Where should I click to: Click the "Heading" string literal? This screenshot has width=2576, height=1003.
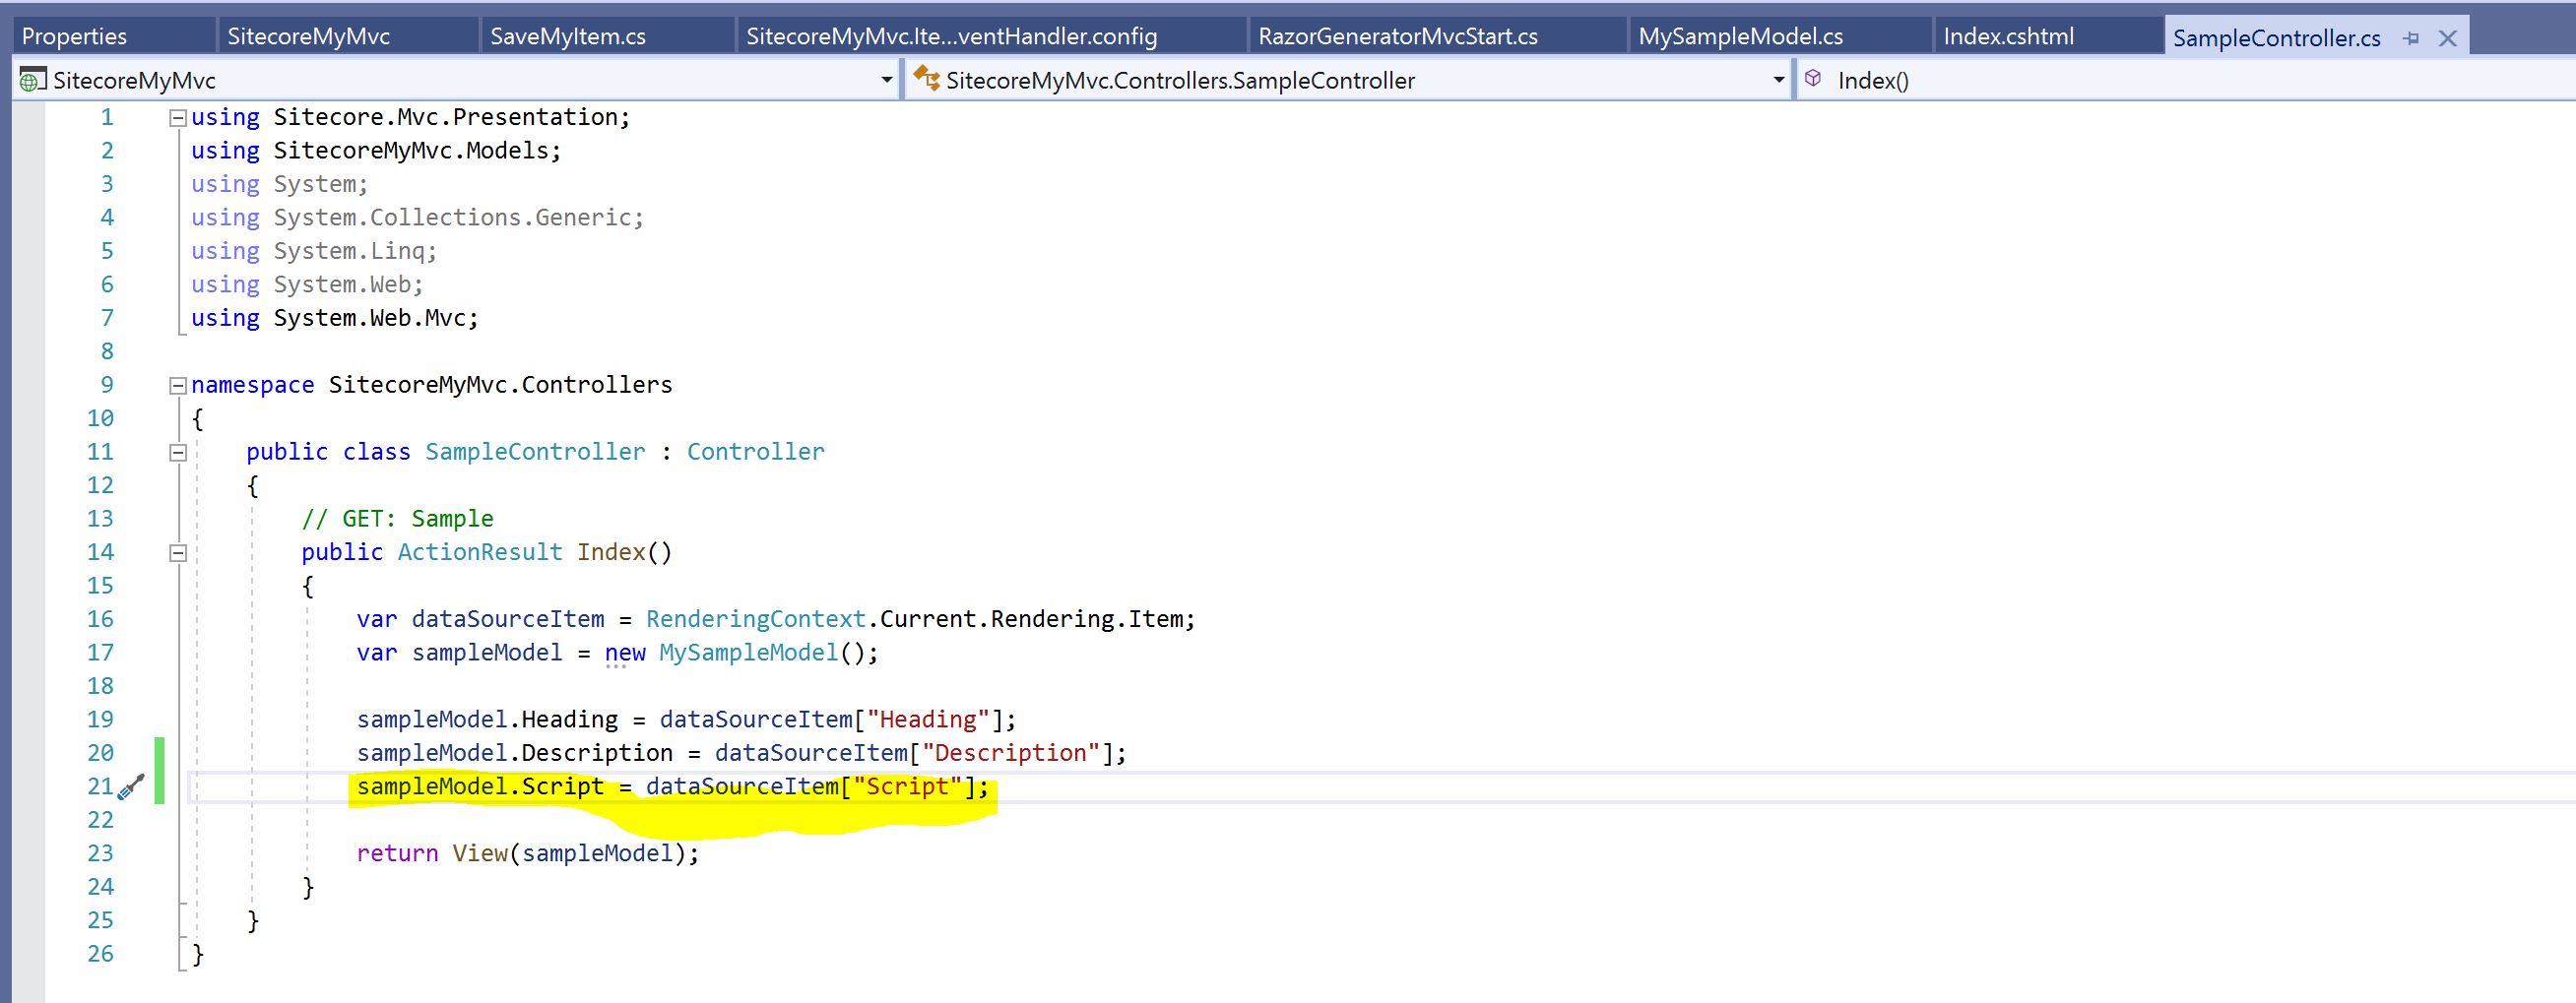coord(928,720)
